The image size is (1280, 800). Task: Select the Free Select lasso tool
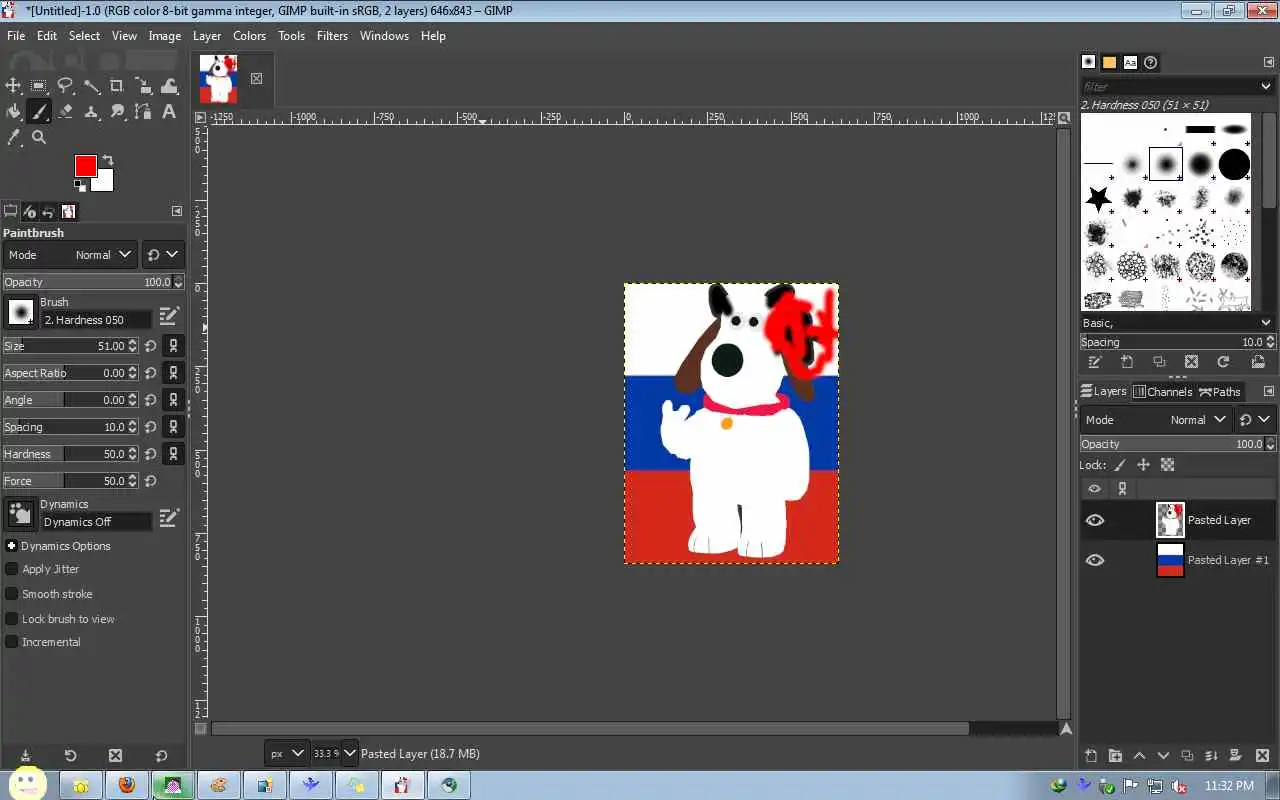pyautogui.click(x=65, y=86)
